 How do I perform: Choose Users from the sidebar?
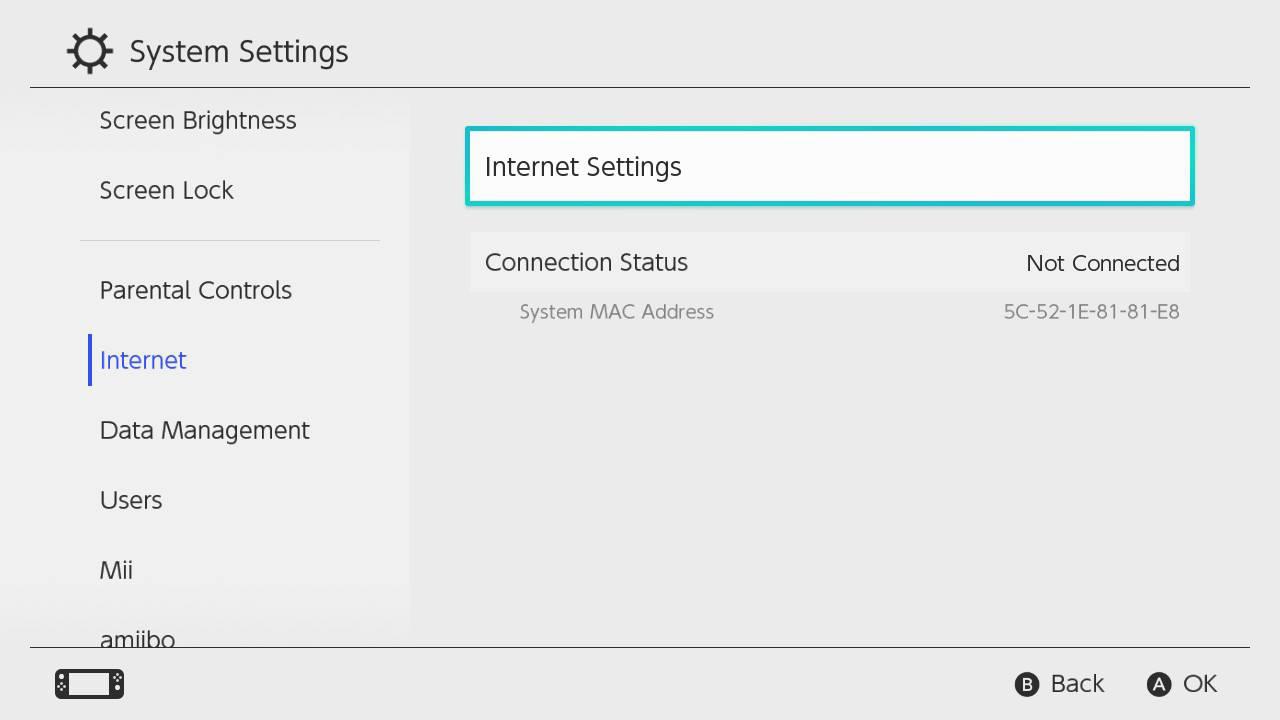(x=131, y=500)
